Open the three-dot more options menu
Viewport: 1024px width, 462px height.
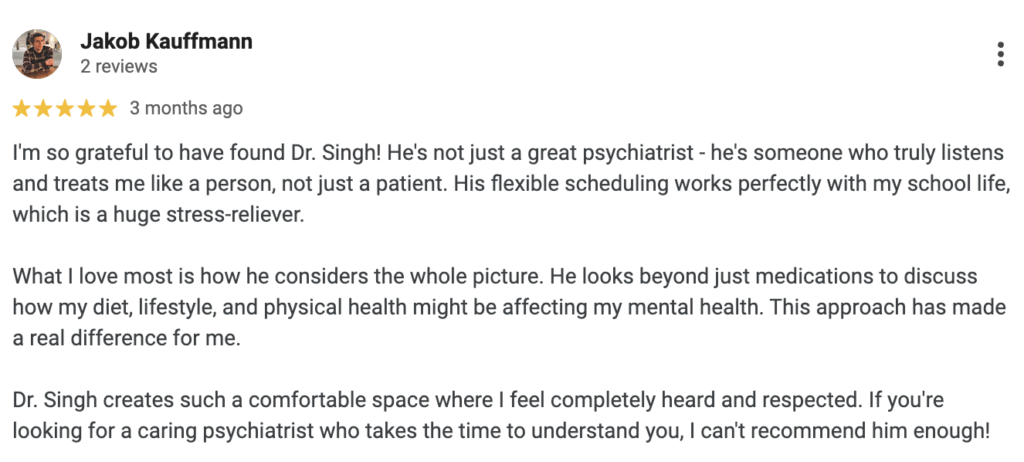pyautogui.click(x=1000, y=54)
